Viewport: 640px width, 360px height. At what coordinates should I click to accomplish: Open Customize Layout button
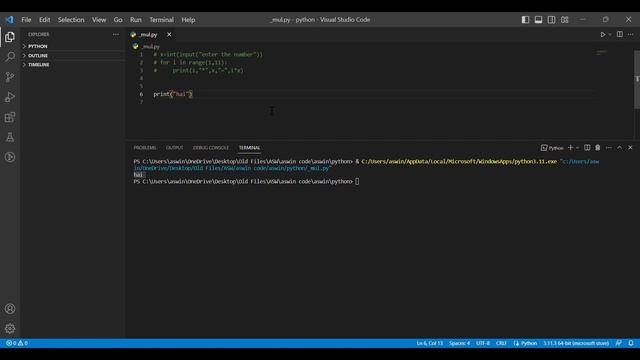click(x=564, y=20)
